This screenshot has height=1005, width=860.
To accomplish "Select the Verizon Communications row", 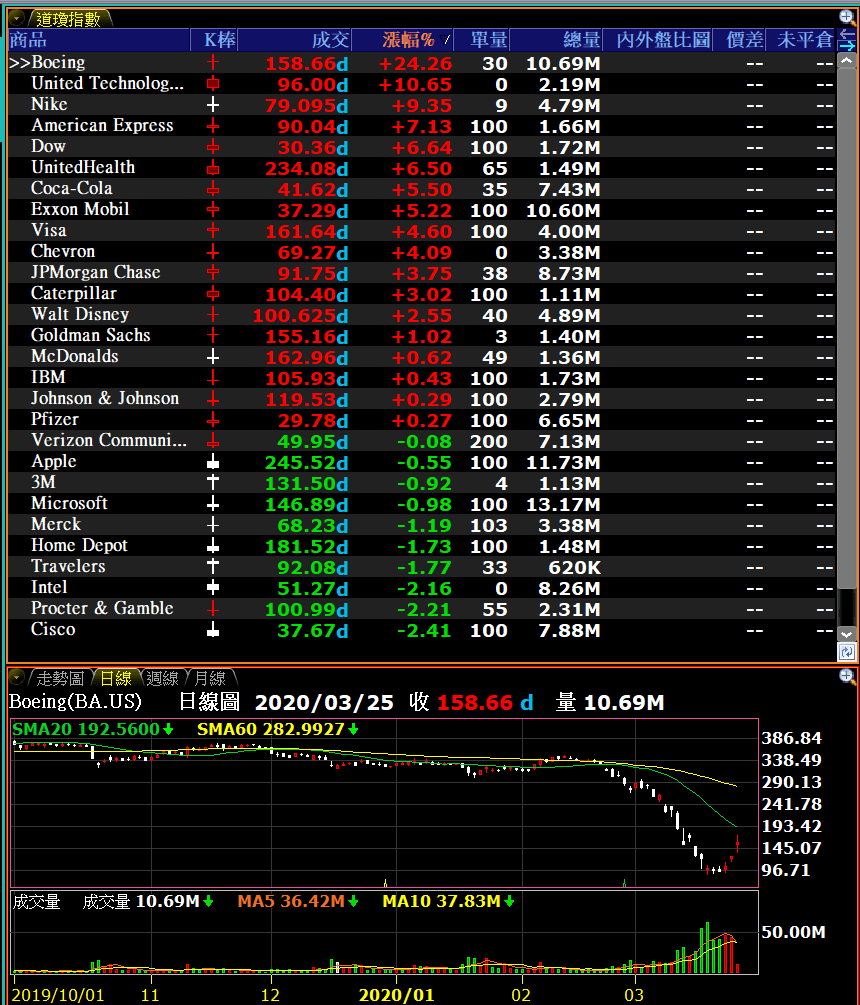I will (x=422, y=441).
